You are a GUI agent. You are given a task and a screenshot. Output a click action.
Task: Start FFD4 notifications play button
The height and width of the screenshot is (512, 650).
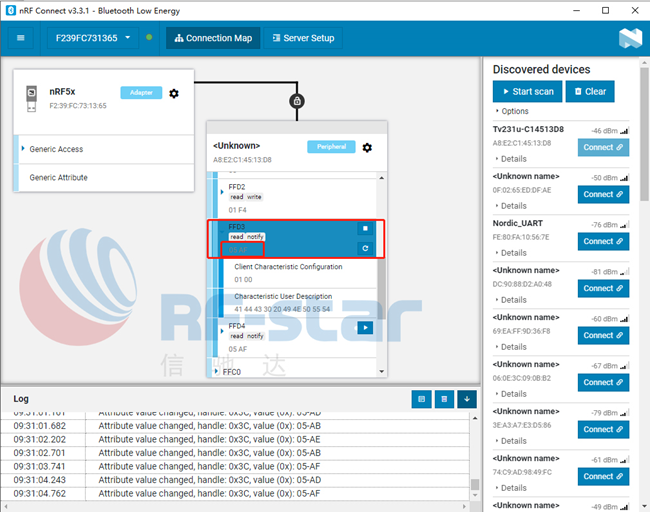[x=365, y=328]
